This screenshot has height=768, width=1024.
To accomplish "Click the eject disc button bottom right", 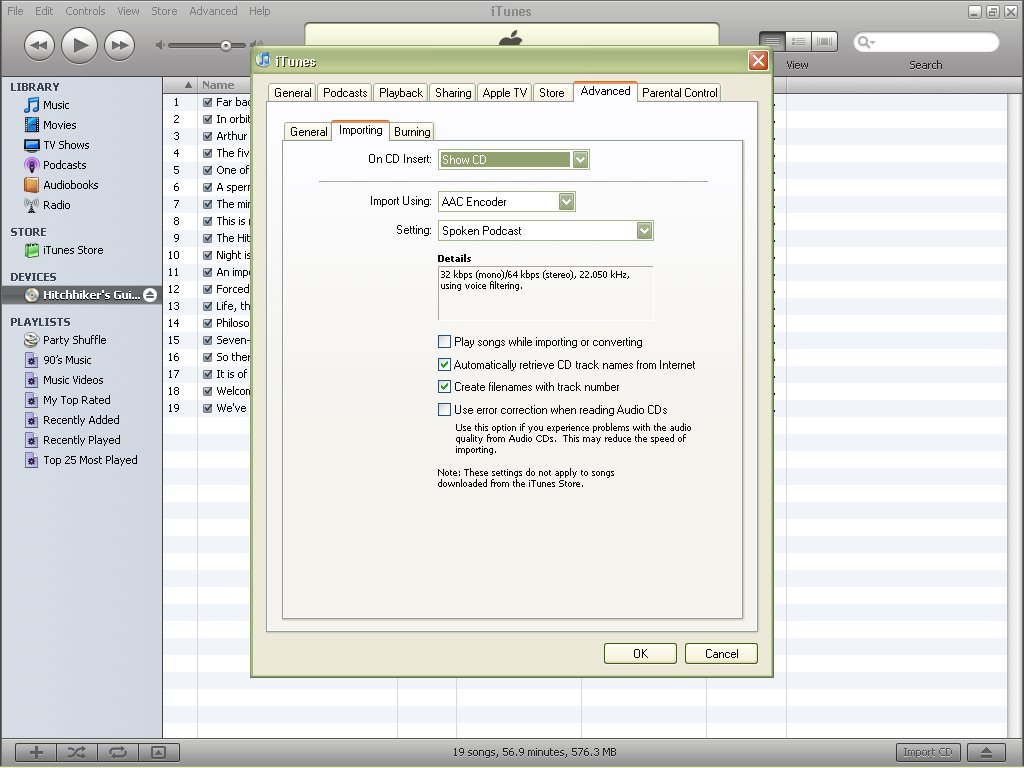I will pyautogui.click(x=987, y=752).
